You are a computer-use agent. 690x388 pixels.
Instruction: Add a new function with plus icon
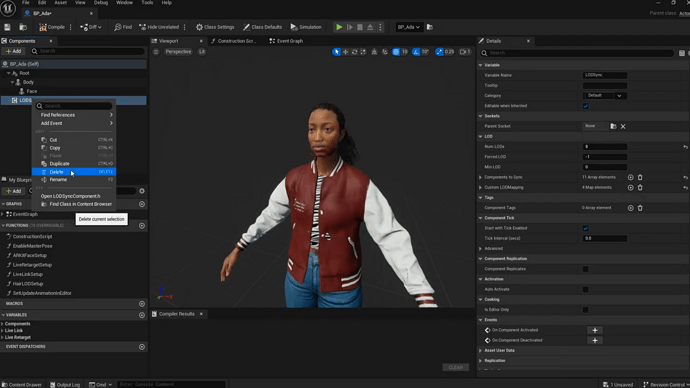point(142,226)
